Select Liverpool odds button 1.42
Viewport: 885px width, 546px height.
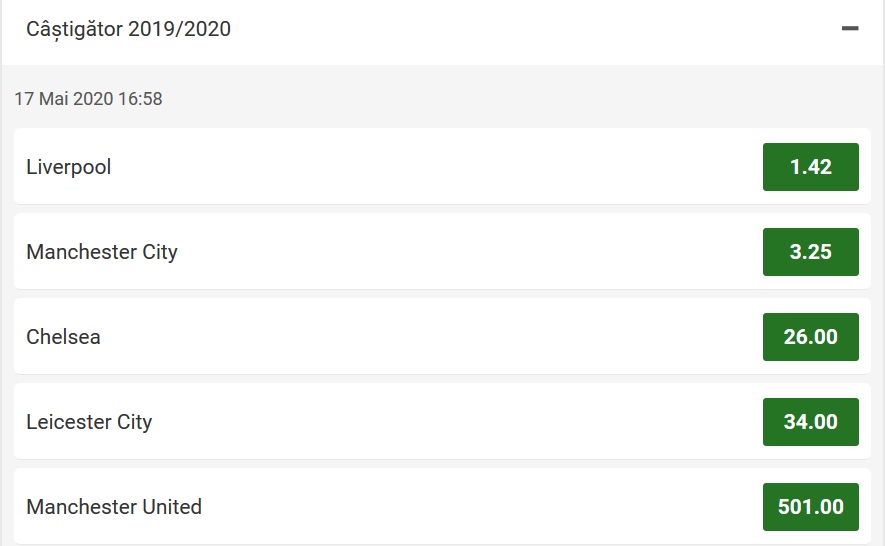click(810, 167)
